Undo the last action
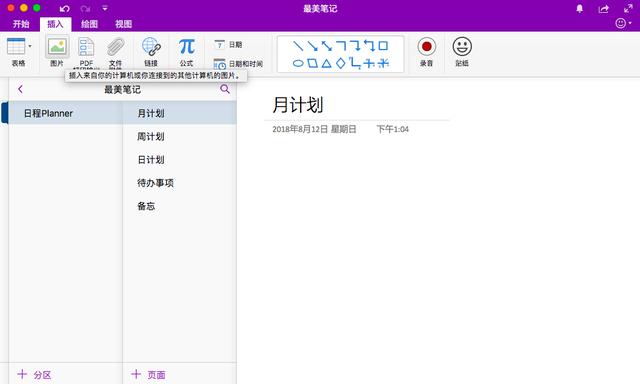This screenshot has height=384, width=640. pos(64,8)
